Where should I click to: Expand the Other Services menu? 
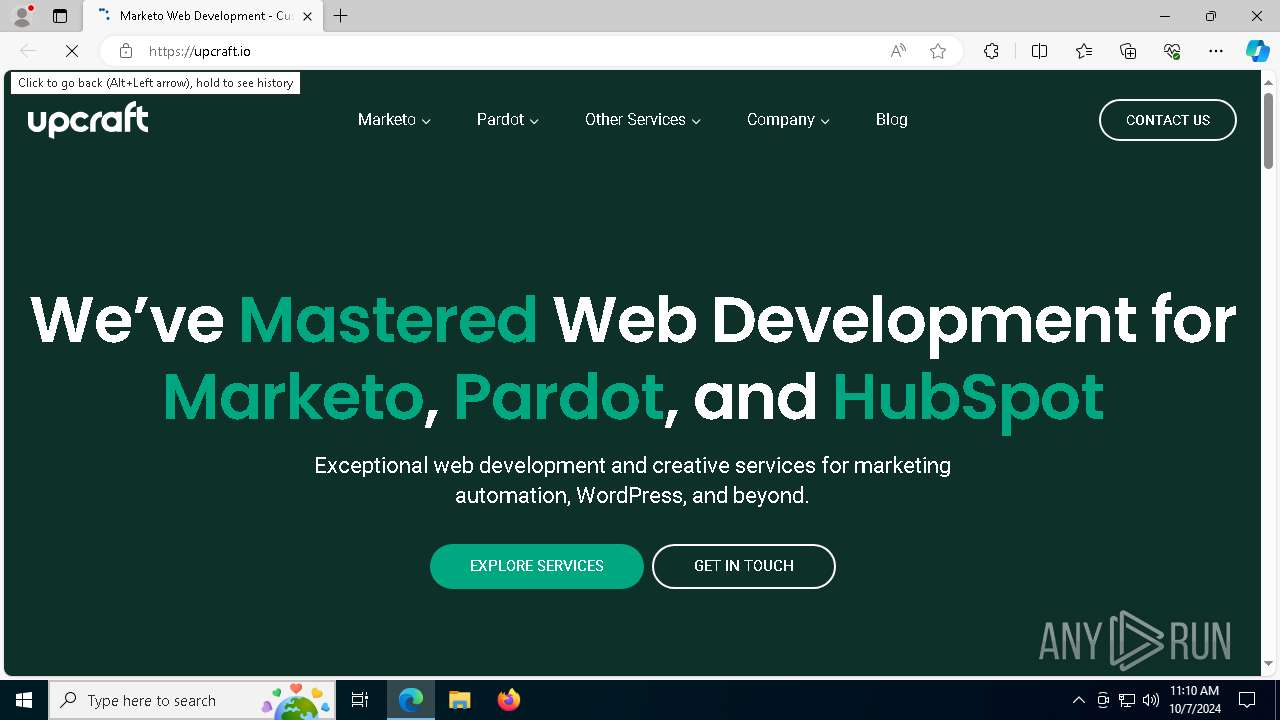[643, 120]
